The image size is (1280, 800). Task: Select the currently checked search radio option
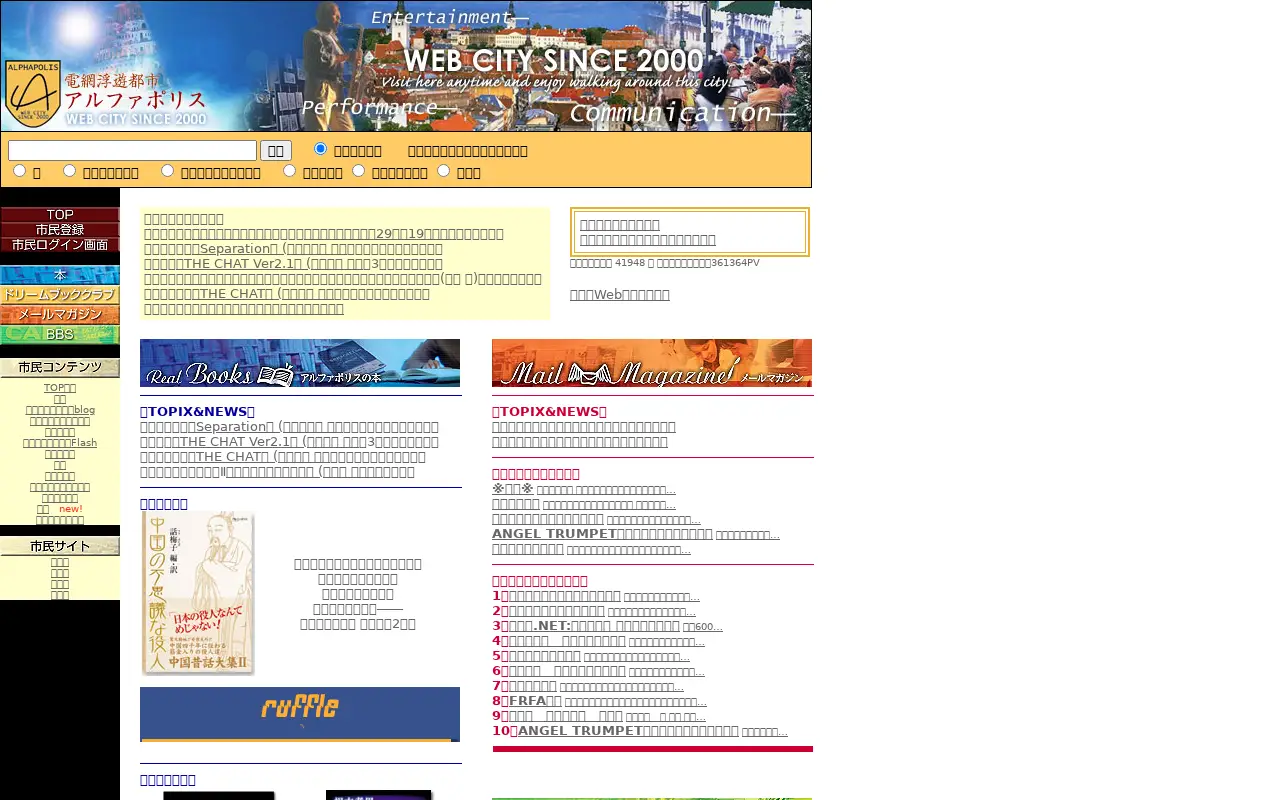pos(321,149)
